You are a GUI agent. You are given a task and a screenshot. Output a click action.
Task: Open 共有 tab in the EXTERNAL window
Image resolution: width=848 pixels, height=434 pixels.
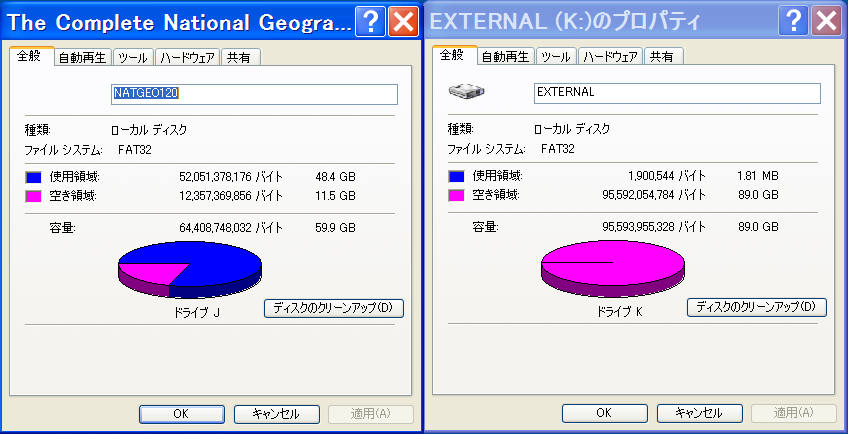661,57
